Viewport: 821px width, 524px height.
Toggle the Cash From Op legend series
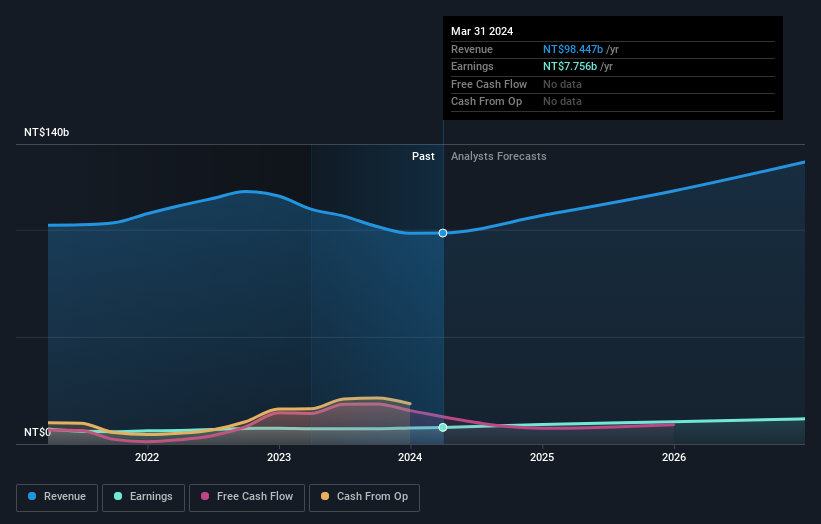click(364, 497)
